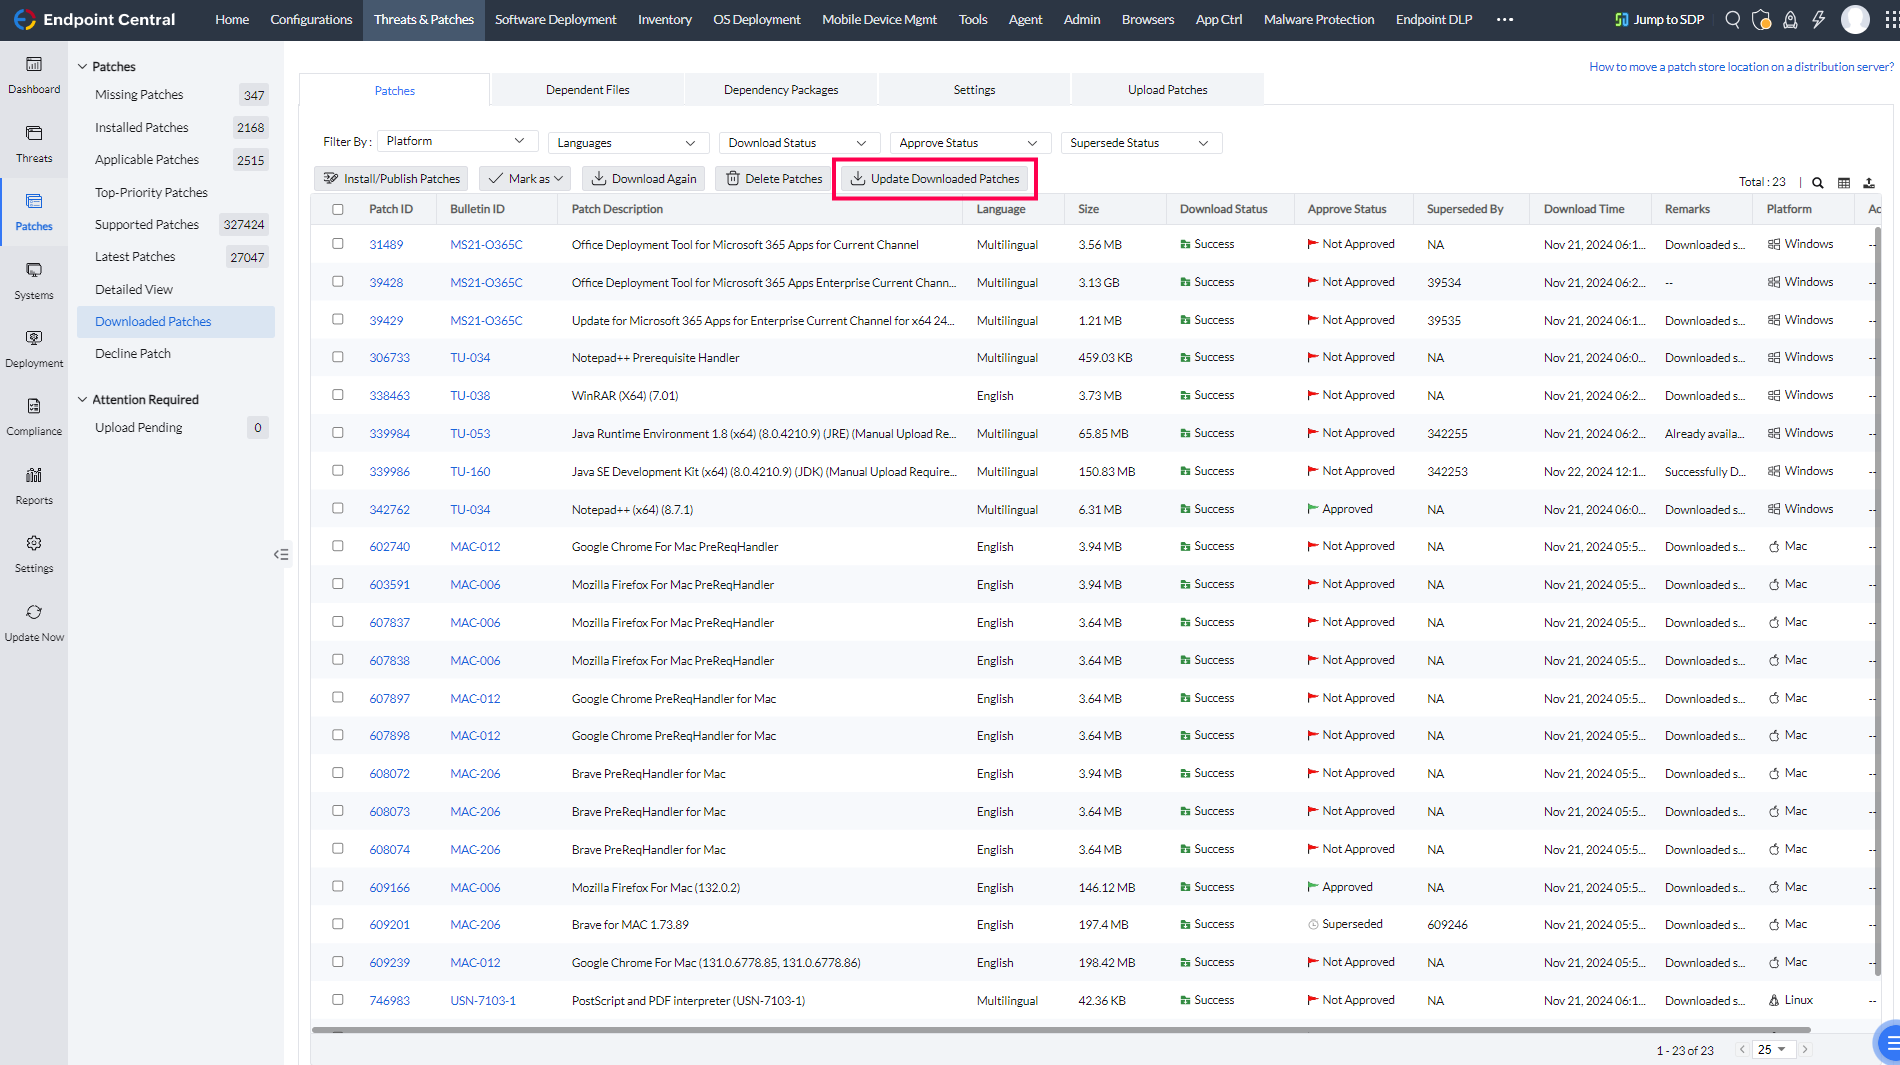Tick the checkbox for patch 342762
Viewport: 1900px width, 1065px height.
338,509
